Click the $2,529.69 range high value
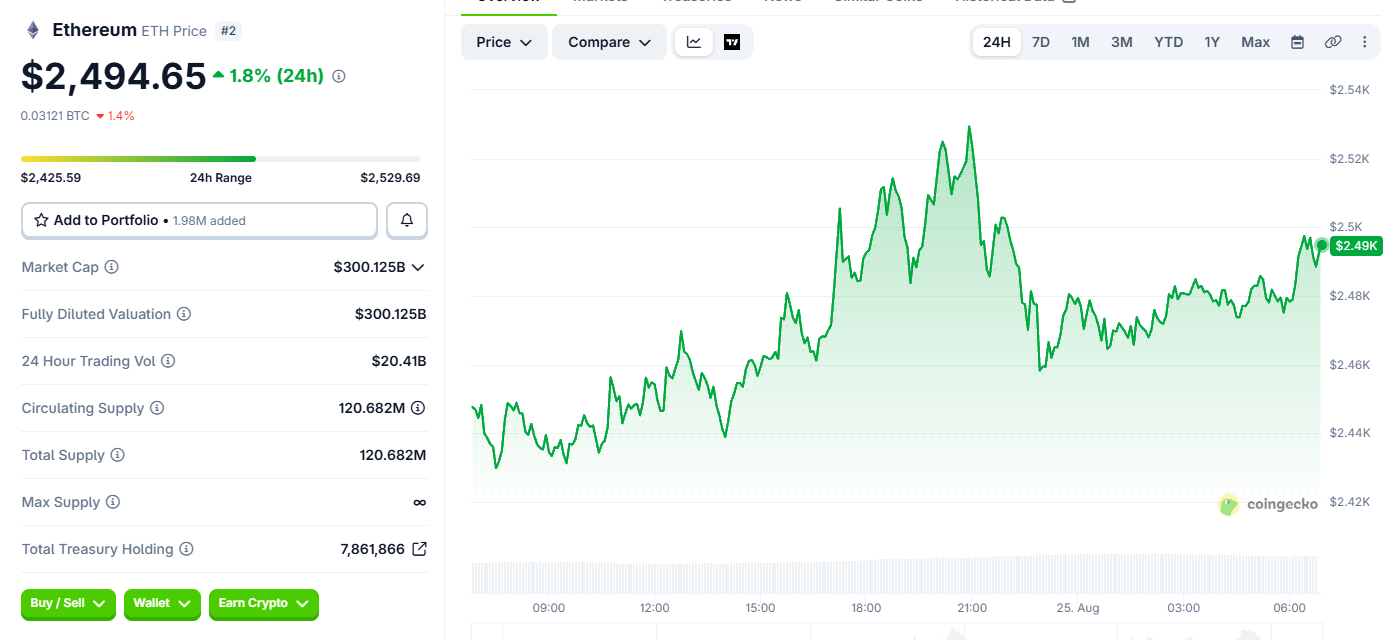This screenshot has height=640, width=1396. point(390,178)
